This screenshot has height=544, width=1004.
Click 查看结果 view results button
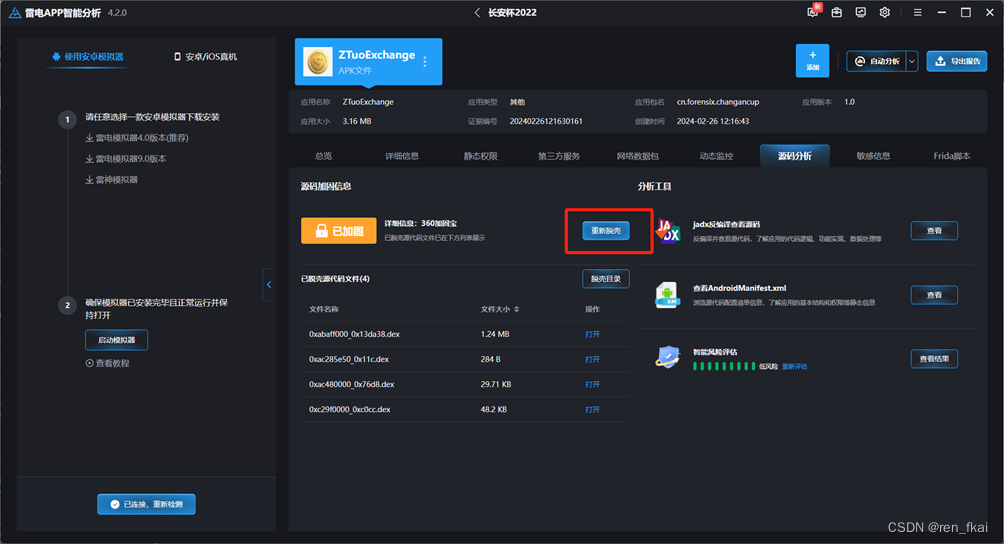934,358
